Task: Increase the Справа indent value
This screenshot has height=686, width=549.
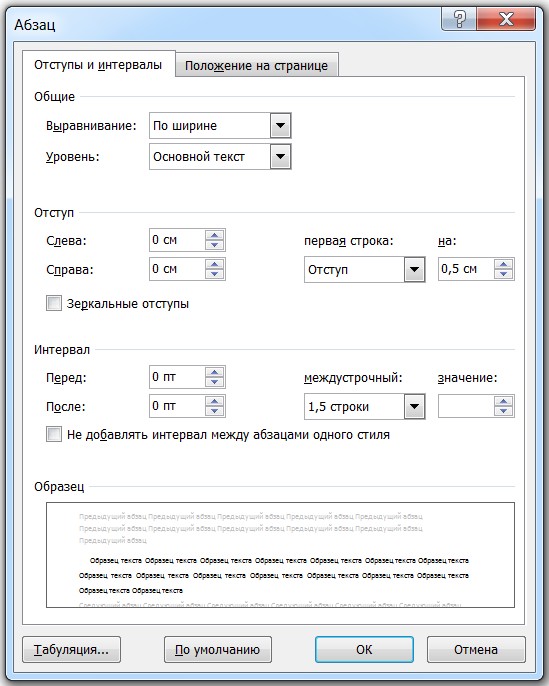Action: (x=214, y=264)
